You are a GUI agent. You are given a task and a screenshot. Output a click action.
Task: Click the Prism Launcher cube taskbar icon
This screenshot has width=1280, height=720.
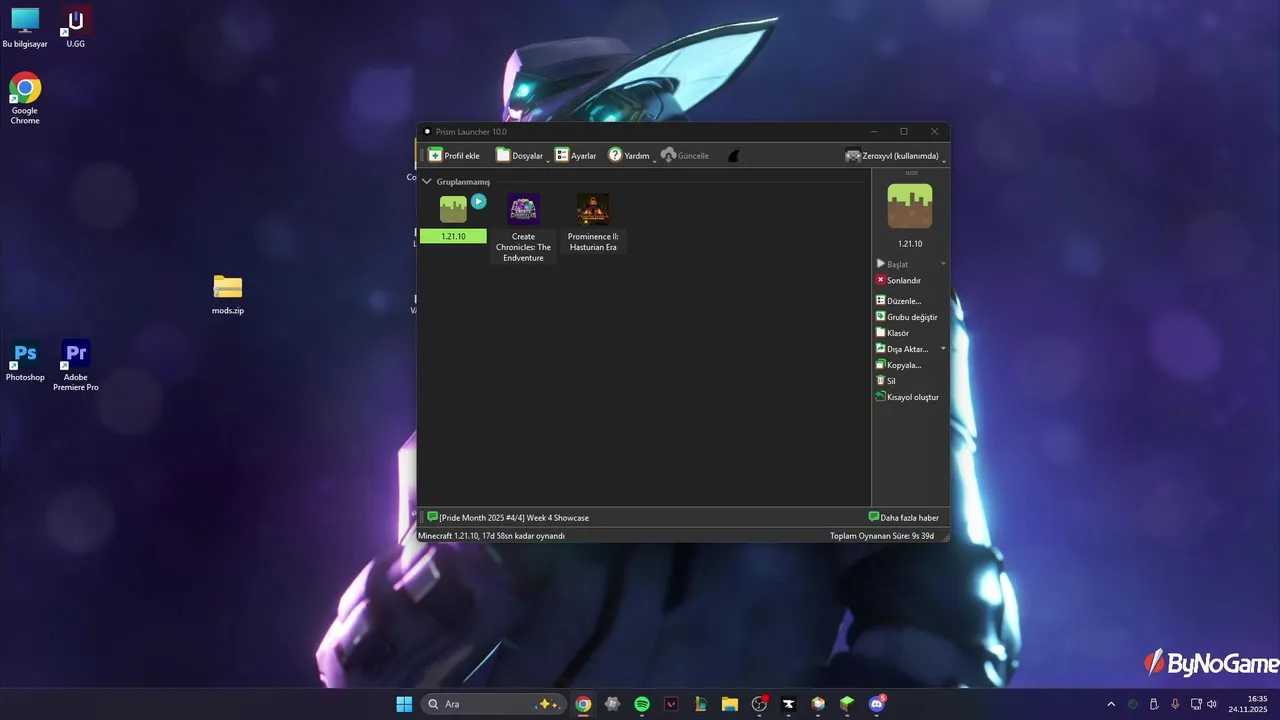[x=818, y=704]
